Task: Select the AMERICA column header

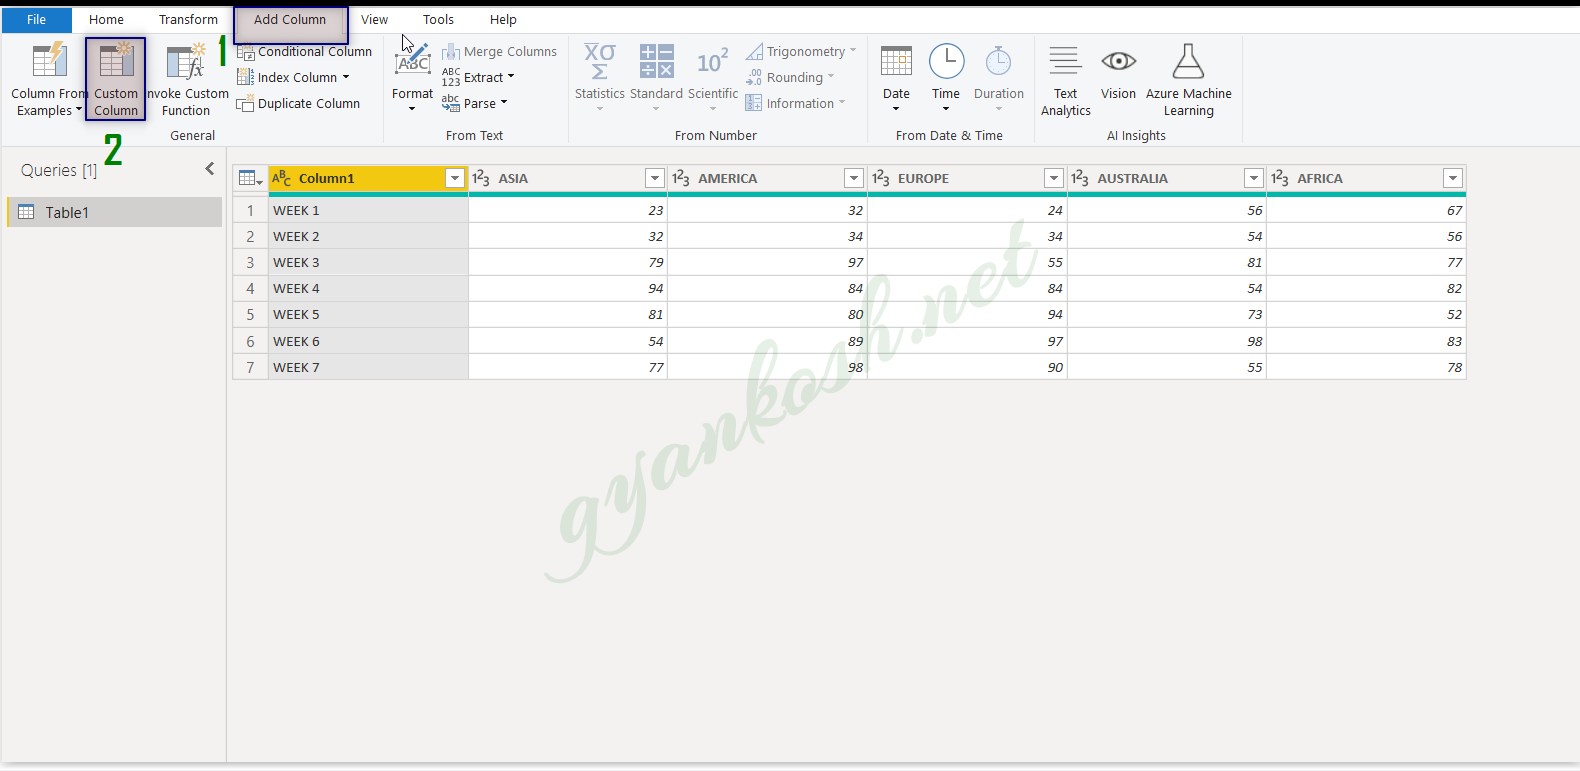Action: point(767,178)
